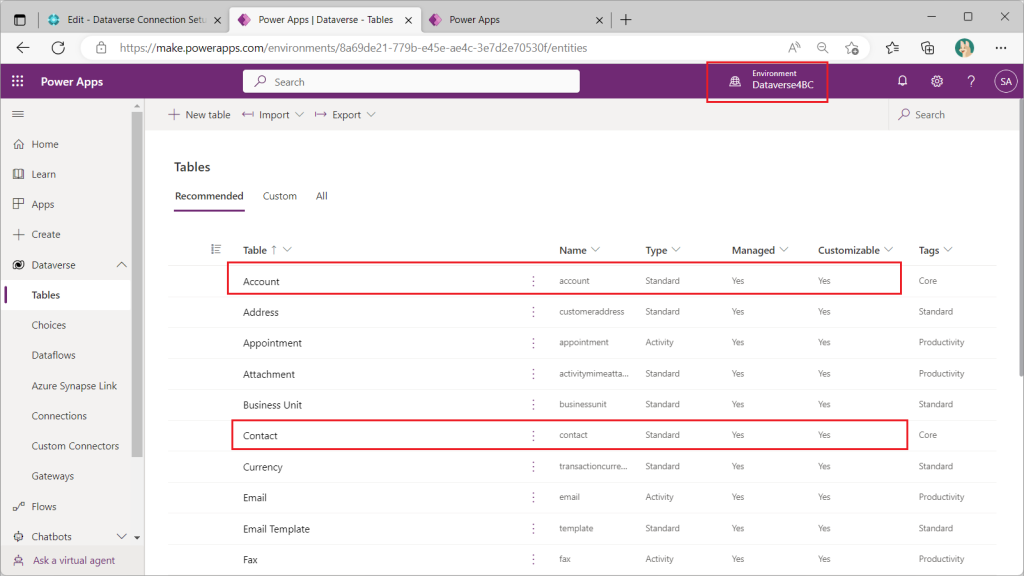The height and width of the screenshot is (576, 1024).
Task: Open Apps in the left navigation
Action: click(43, 204)
